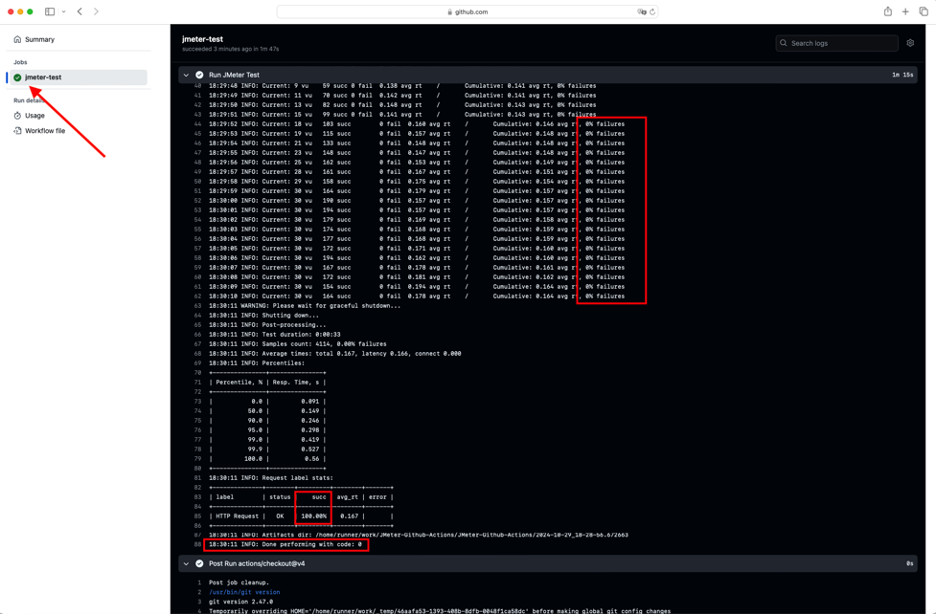This screenshot has height=614, width=936.
Task: Click log line 'Done performing with code: 0'
Action: [285, 544]
